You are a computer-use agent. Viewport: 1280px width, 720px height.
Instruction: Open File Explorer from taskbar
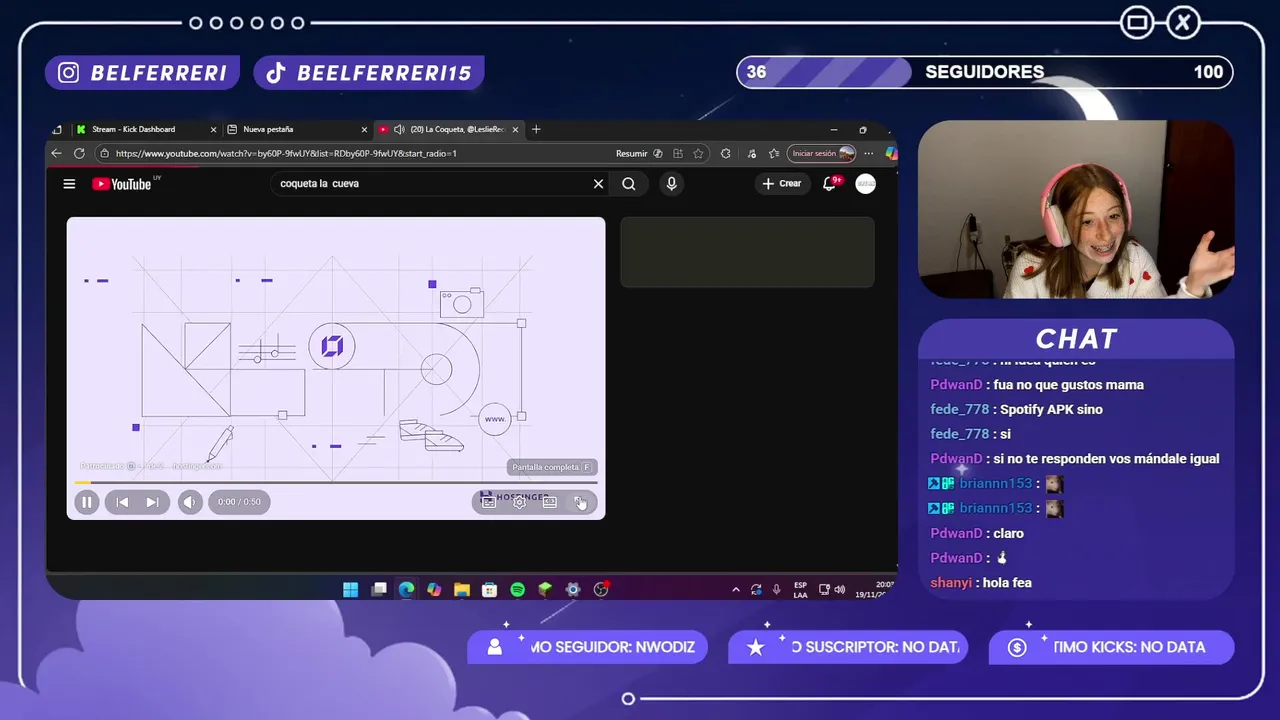(462, 590)
